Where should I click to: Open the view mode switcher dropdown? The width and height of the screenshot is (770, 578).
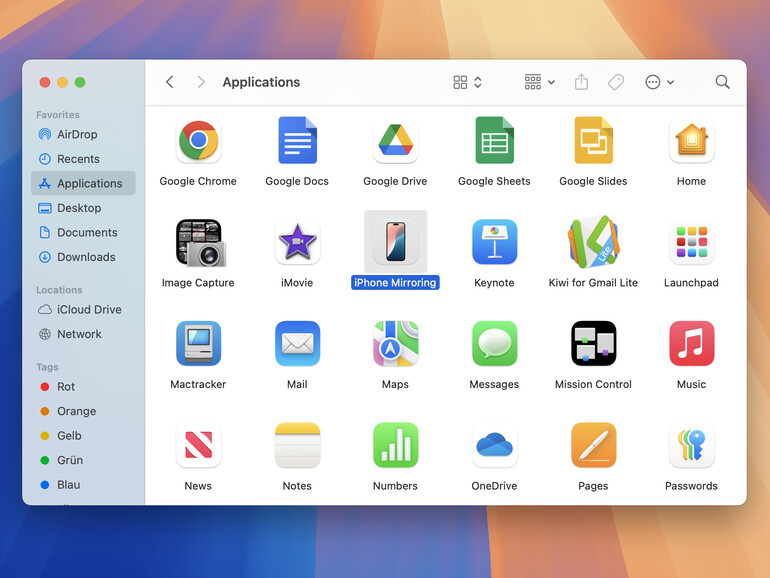(x=467, y=82)
